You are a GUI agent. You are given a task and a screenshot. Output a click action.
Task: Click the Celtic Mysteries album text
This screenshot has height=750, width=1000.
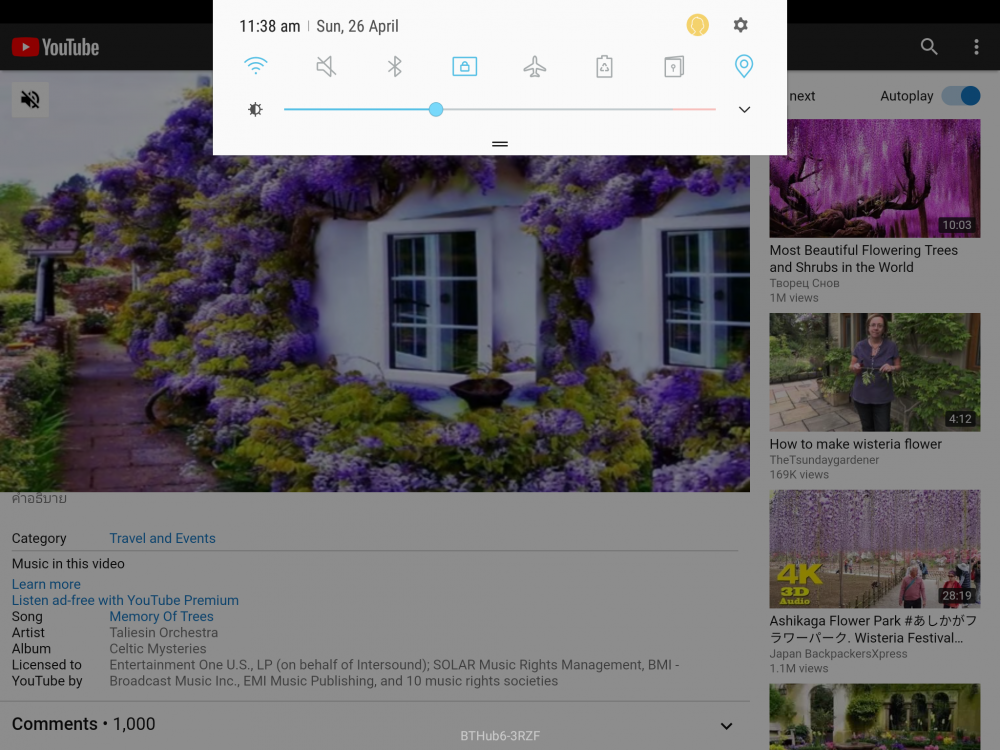158,649
